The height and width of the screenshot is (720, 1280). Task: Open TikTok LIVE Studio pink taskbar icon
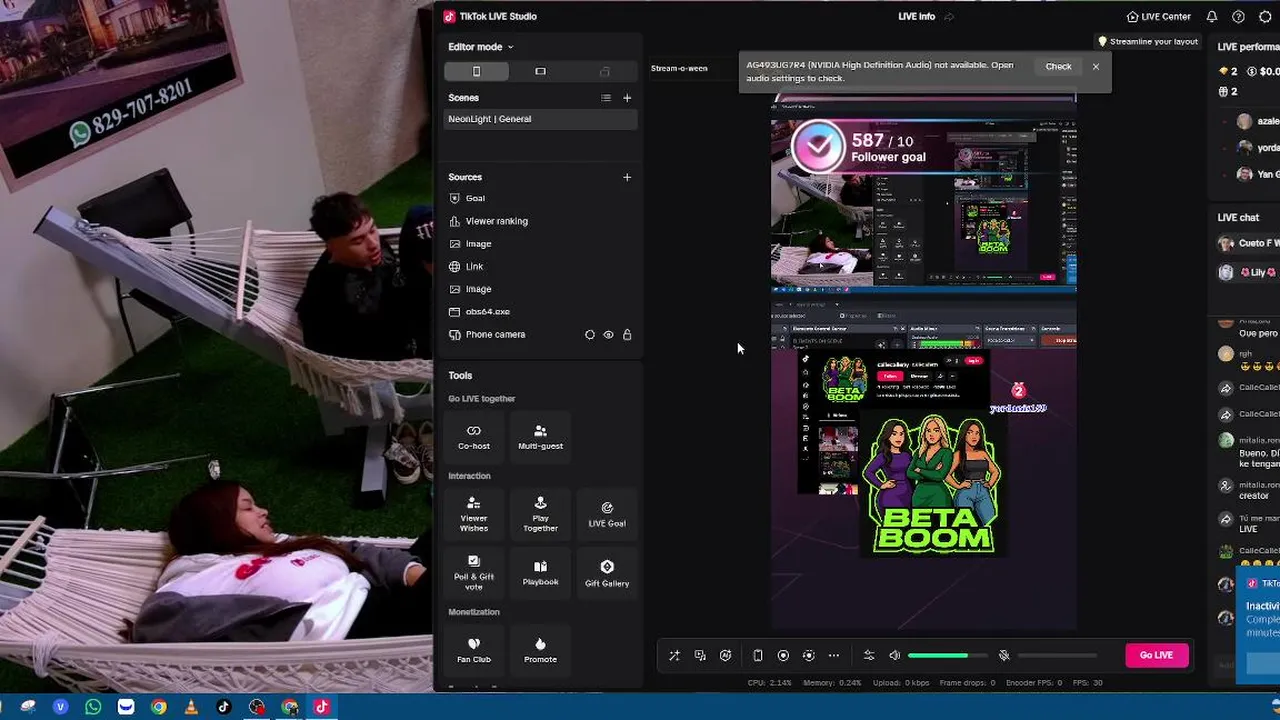[x=322, y=707]
